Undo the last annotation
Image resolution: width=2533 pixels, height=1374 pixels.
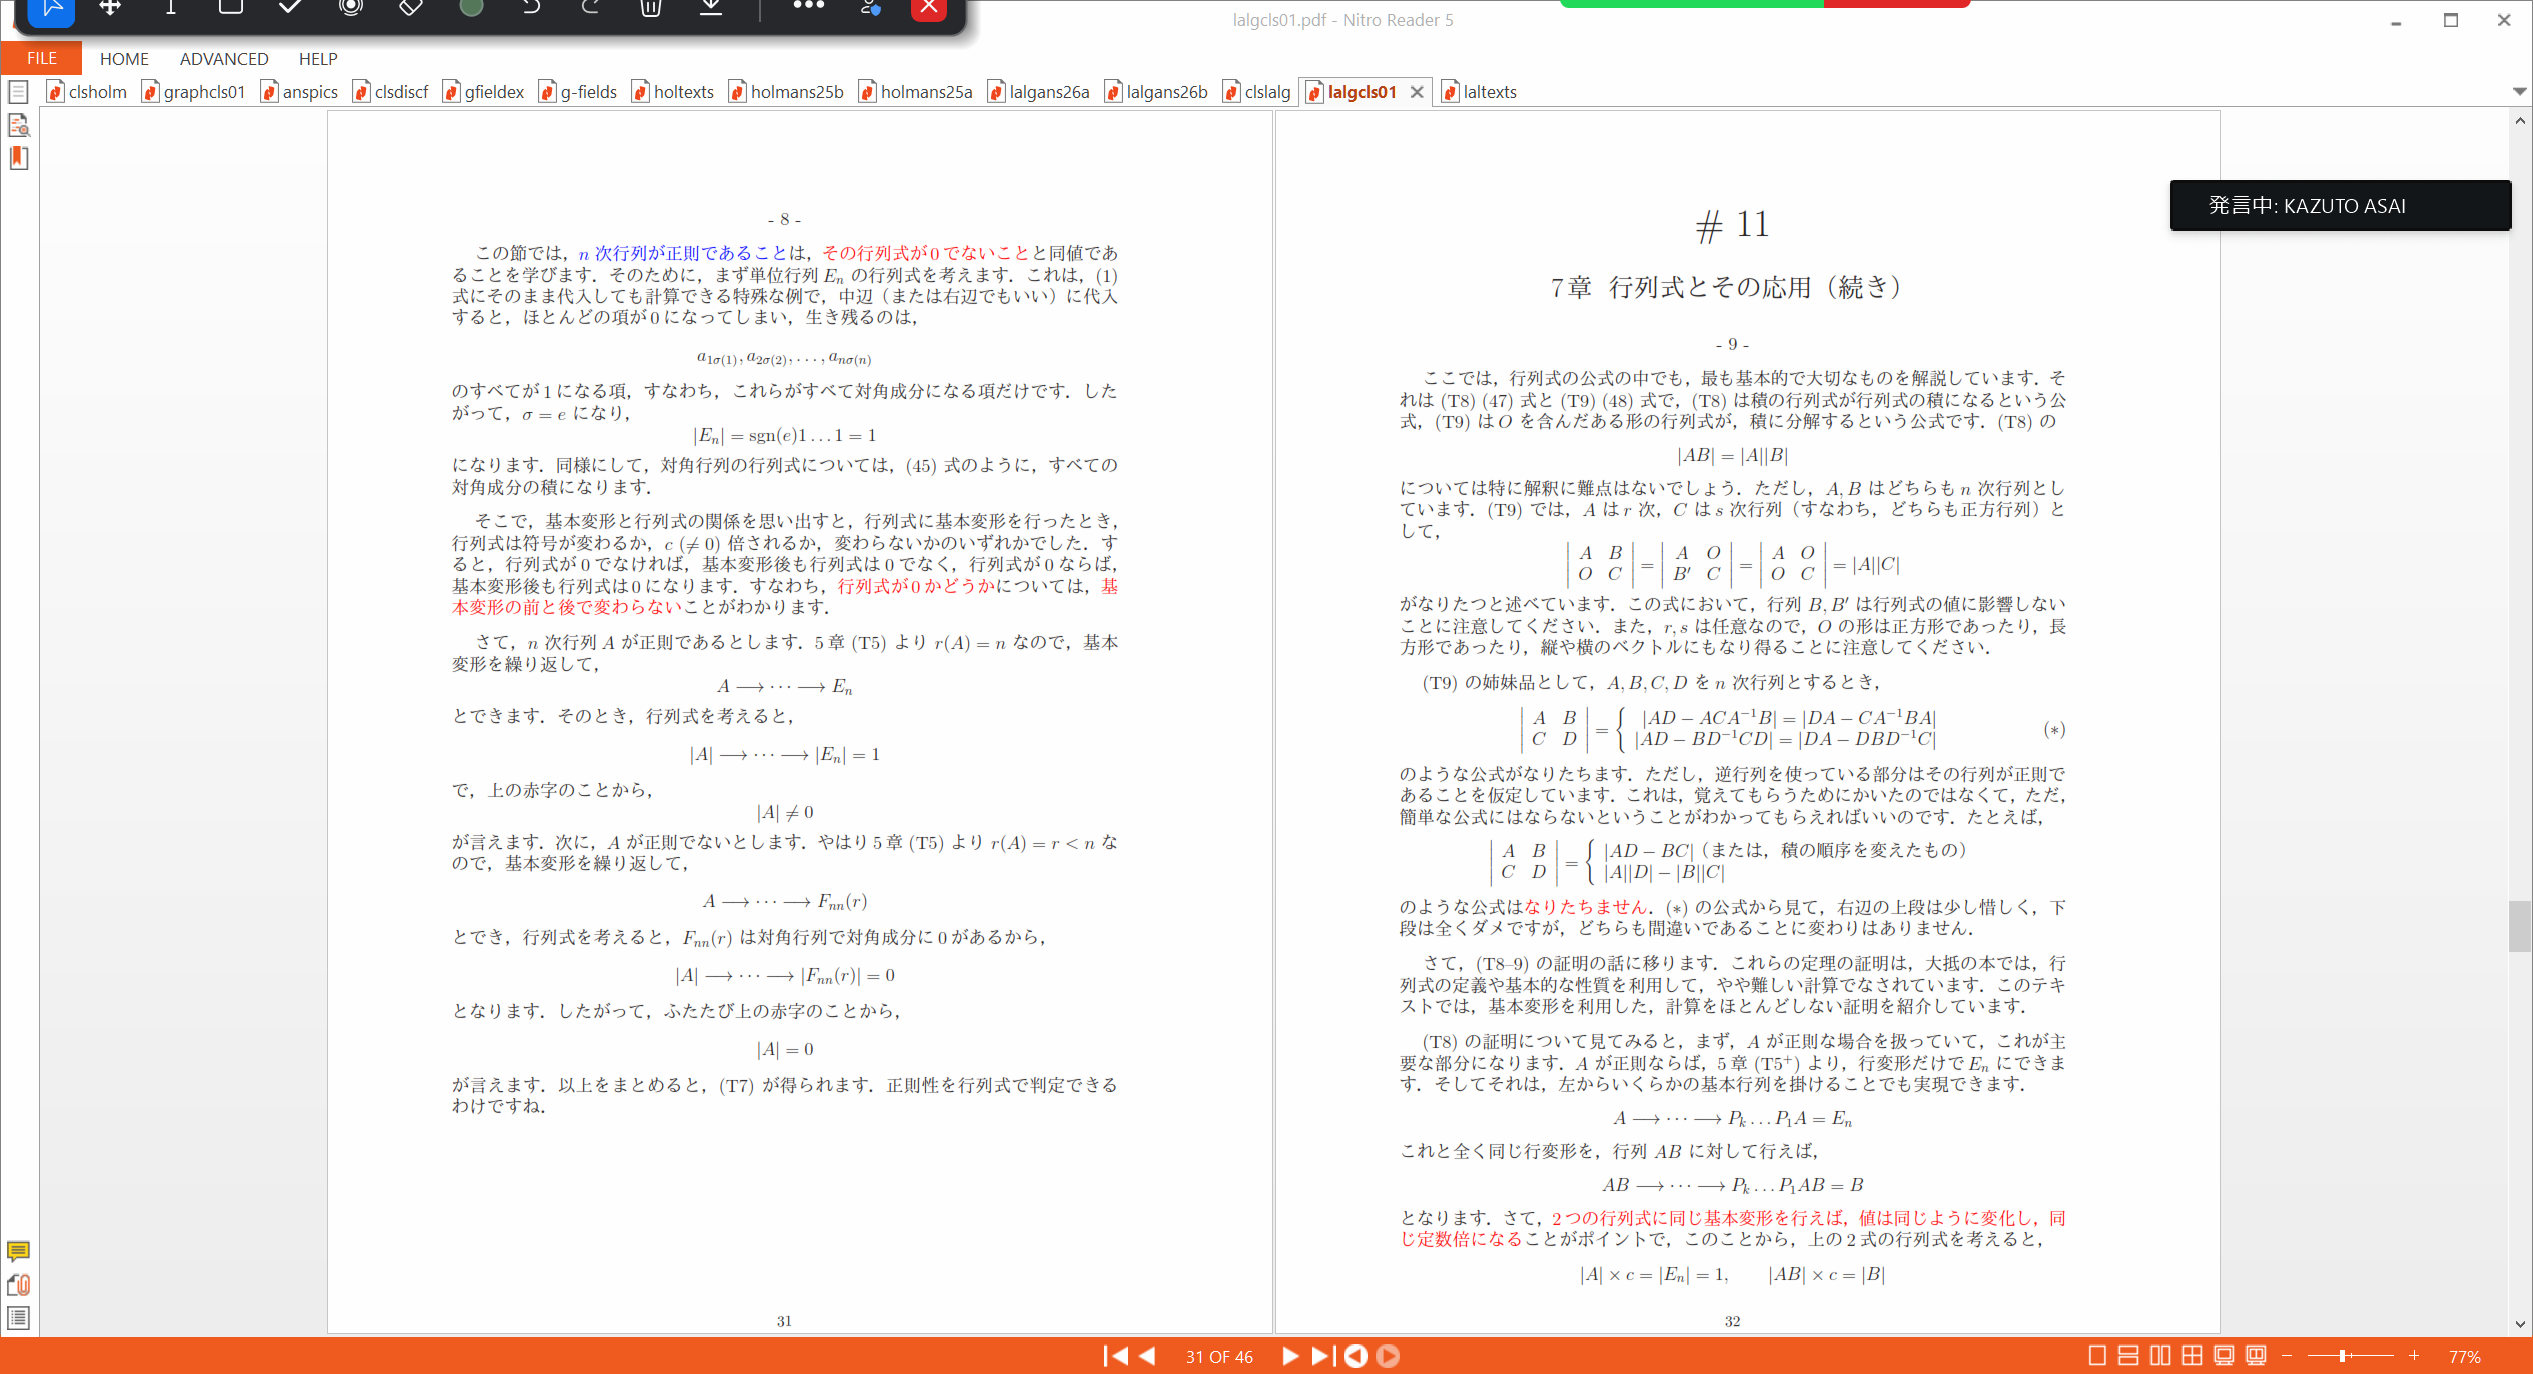tap(531, 8)
